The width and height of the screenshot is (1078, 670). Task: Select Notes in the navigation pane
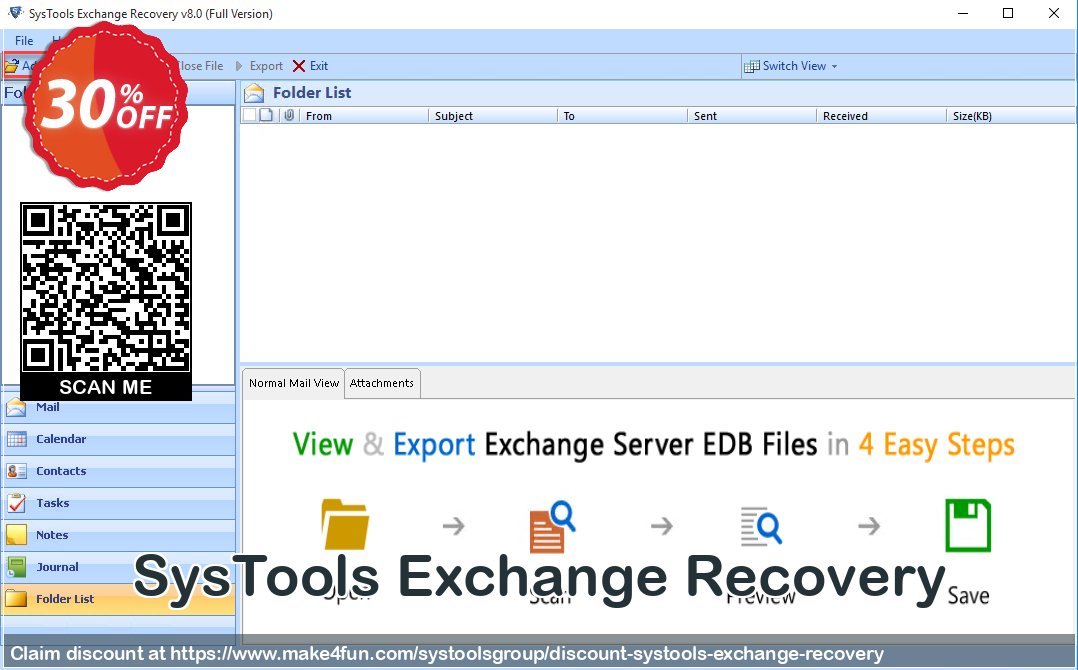118,535
